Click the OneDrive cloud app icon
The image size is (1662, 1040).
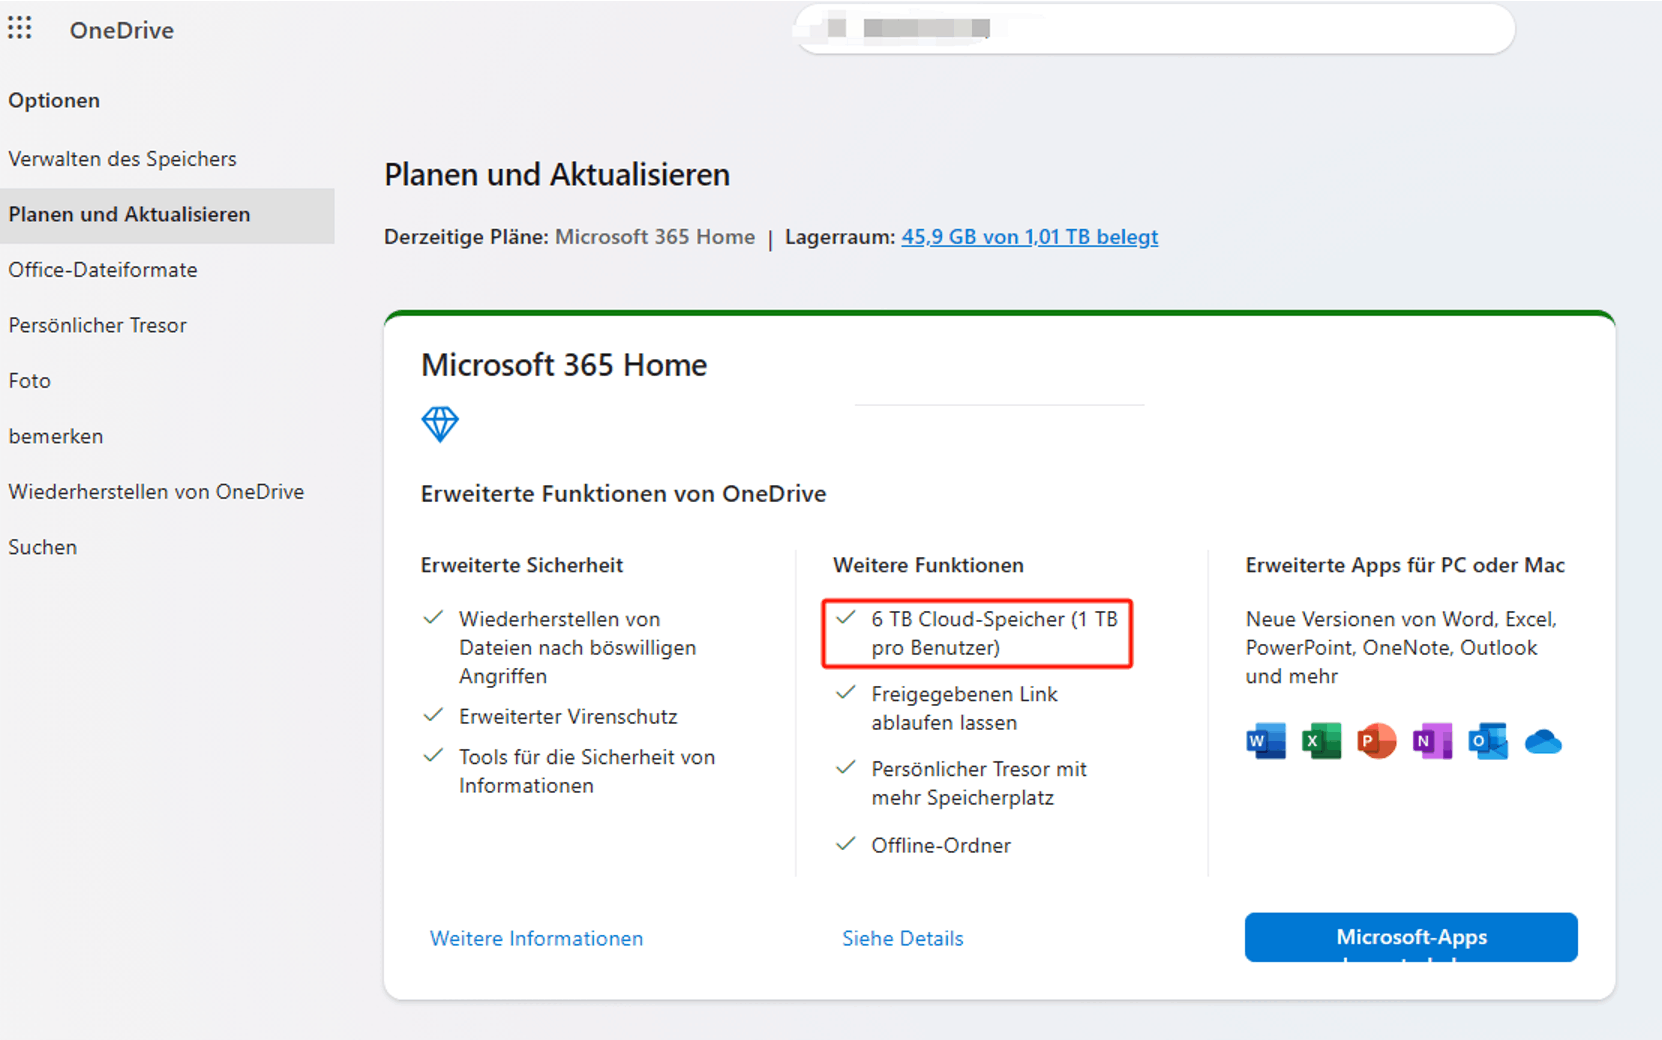pyautogui.click(x=1543, y=742)
